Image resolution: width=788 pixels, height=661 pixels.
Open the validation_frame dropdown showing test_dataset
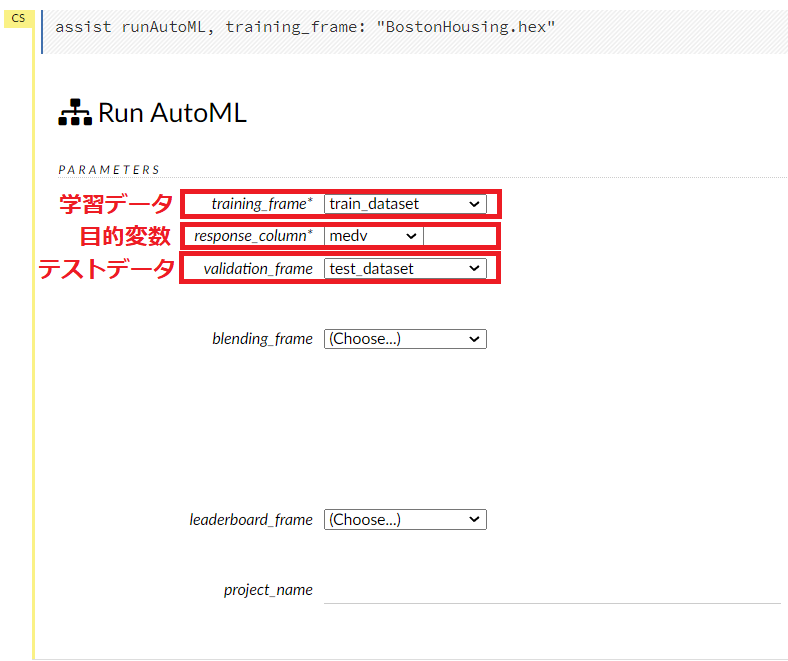(405, 269)
